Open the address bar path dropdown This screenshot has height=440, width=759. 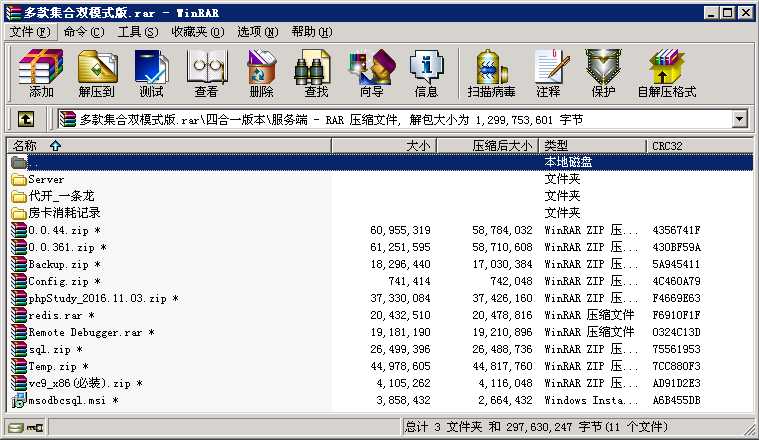[740, 119]
